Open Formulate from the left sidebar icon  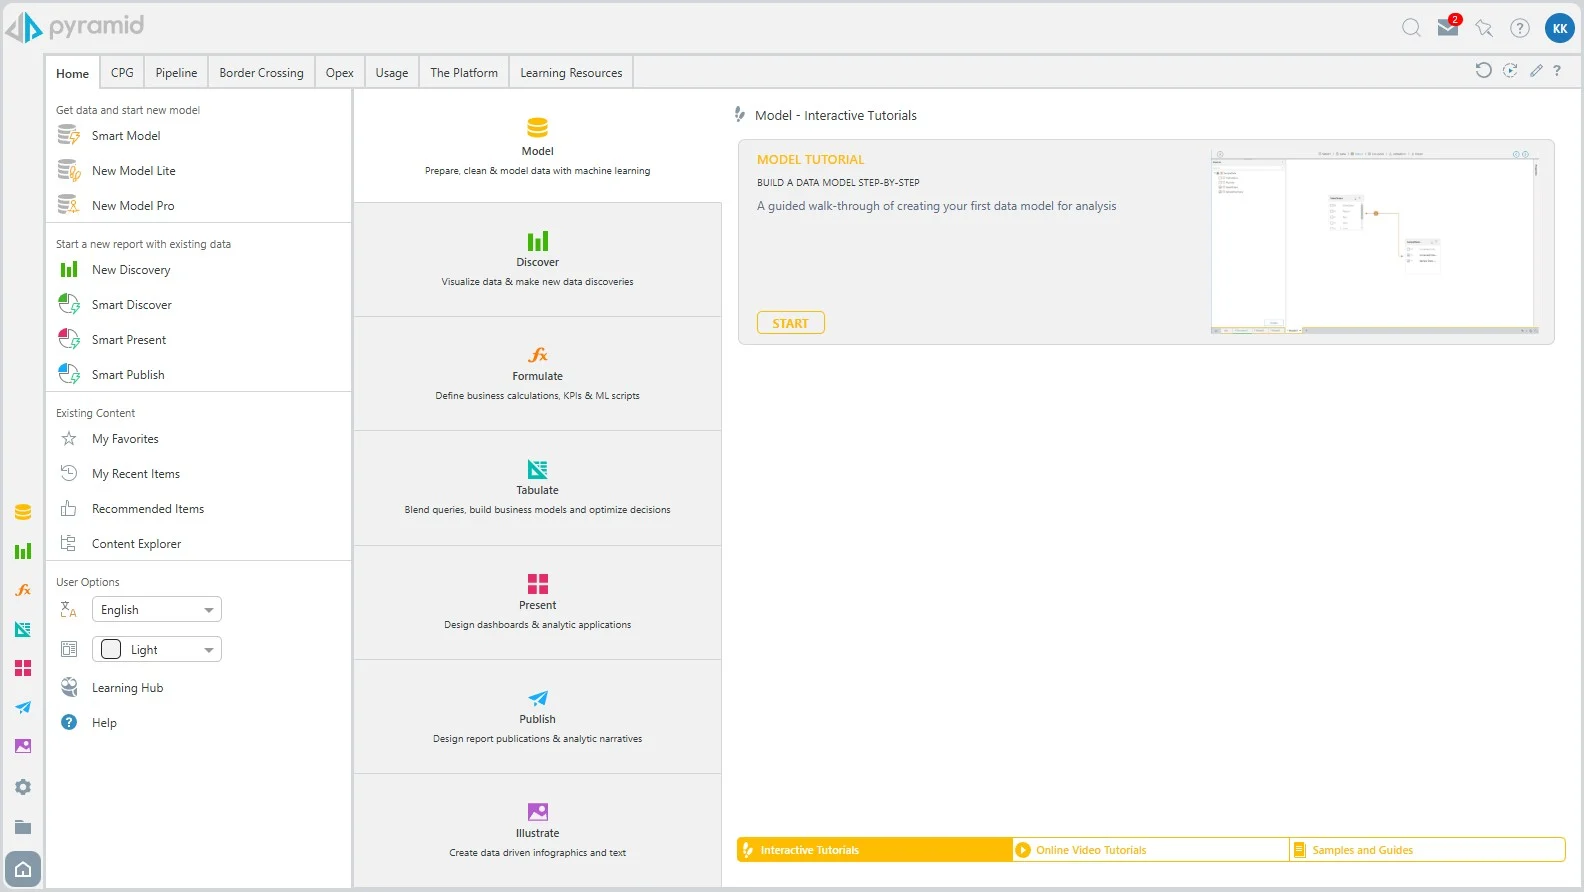click(23, 590)
